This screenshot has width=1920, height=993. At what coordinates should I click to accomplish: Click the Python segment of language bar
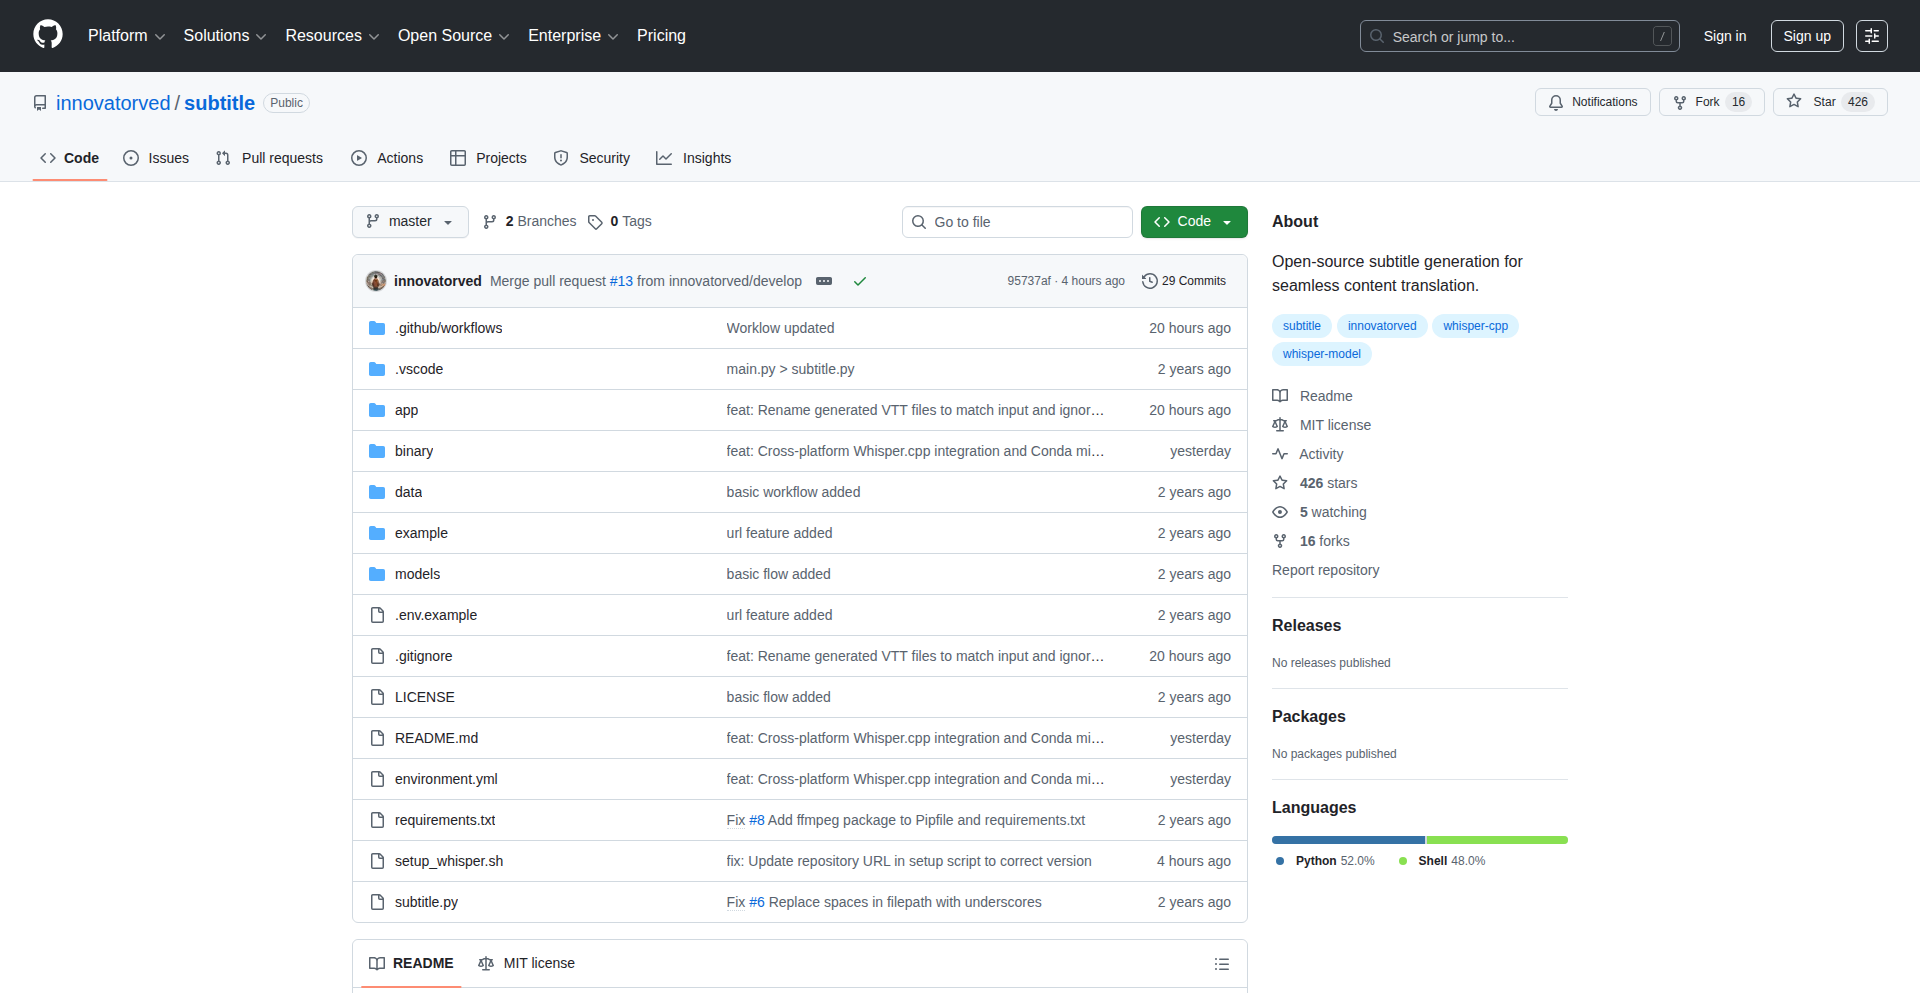tap(1347, 840)
